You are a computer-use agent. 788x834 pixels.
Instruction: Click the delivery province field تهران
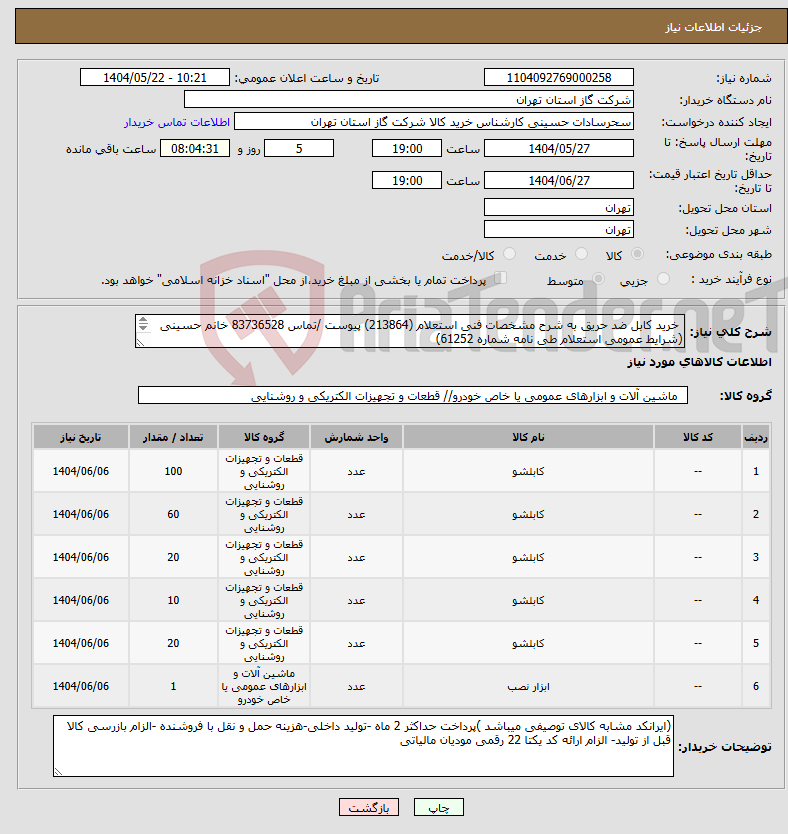[559, 207]
